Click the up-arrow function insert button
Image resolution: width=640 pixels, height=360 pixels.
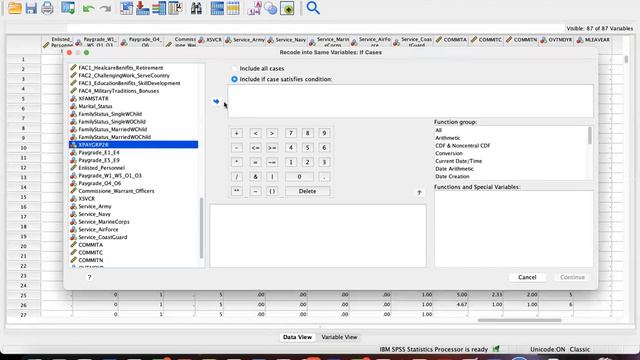pyautogui.click(x=419, y=192)
